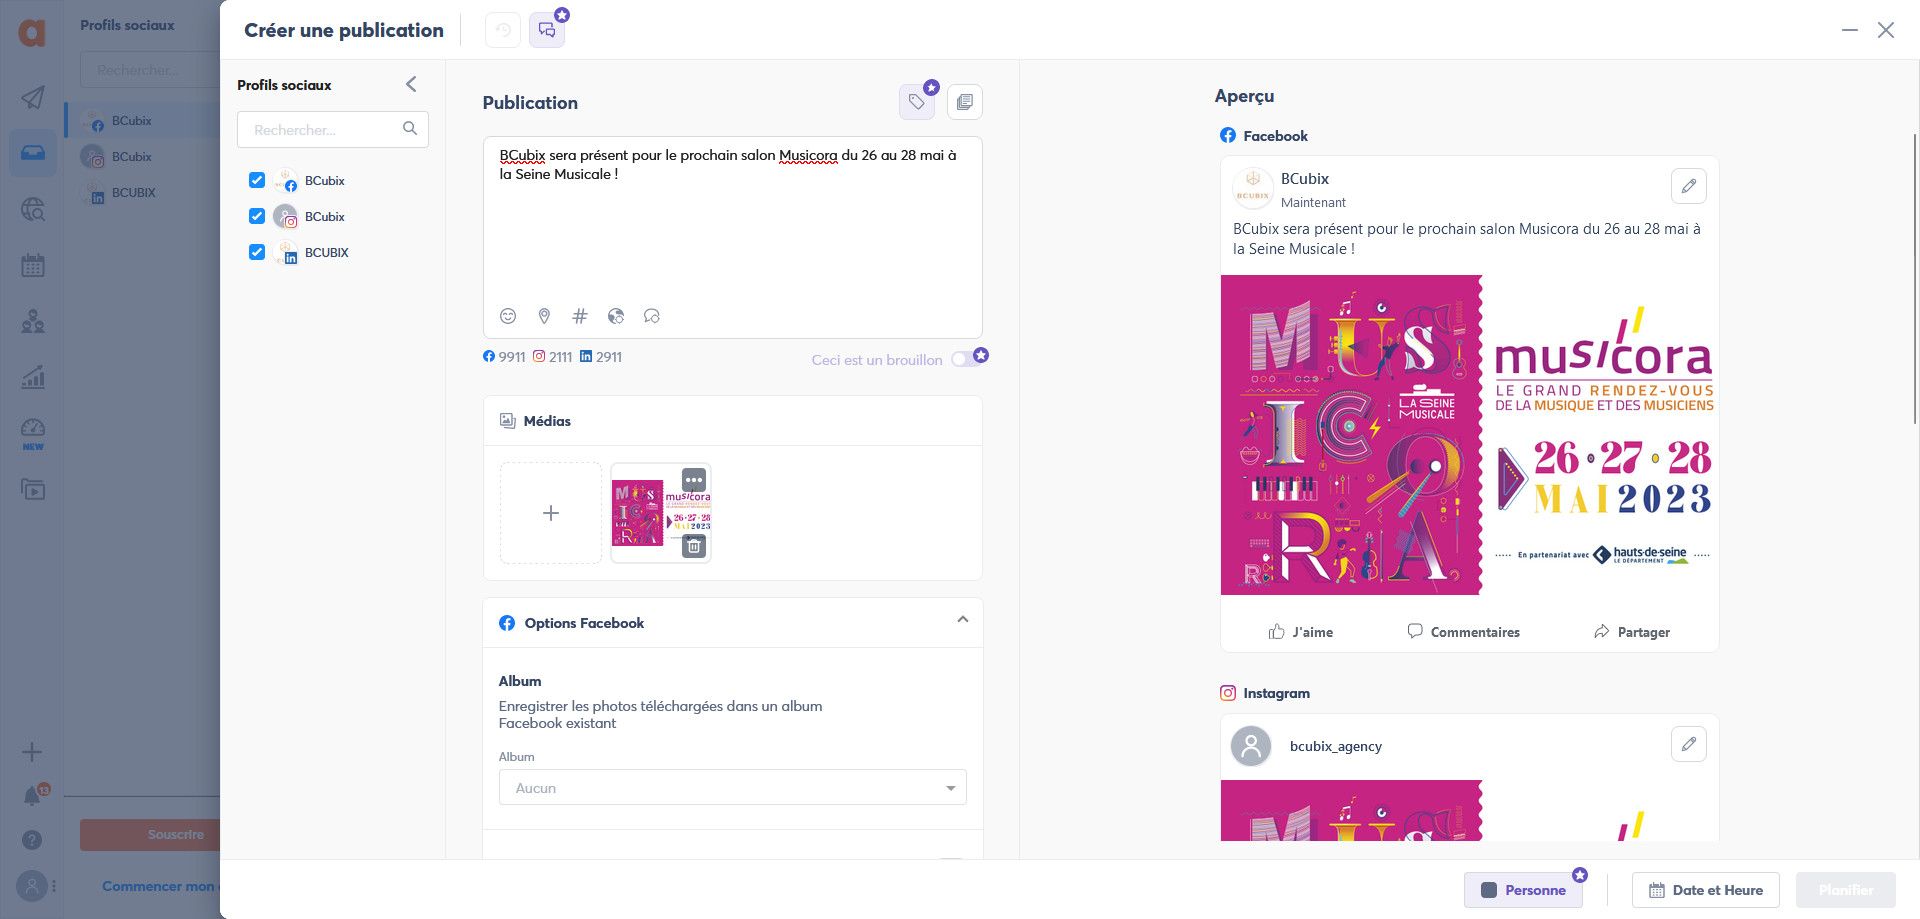The width and height of the screenshot is (1920, 919).
Task: Open the Date et Heure picker
Action: pos(1705,890)
